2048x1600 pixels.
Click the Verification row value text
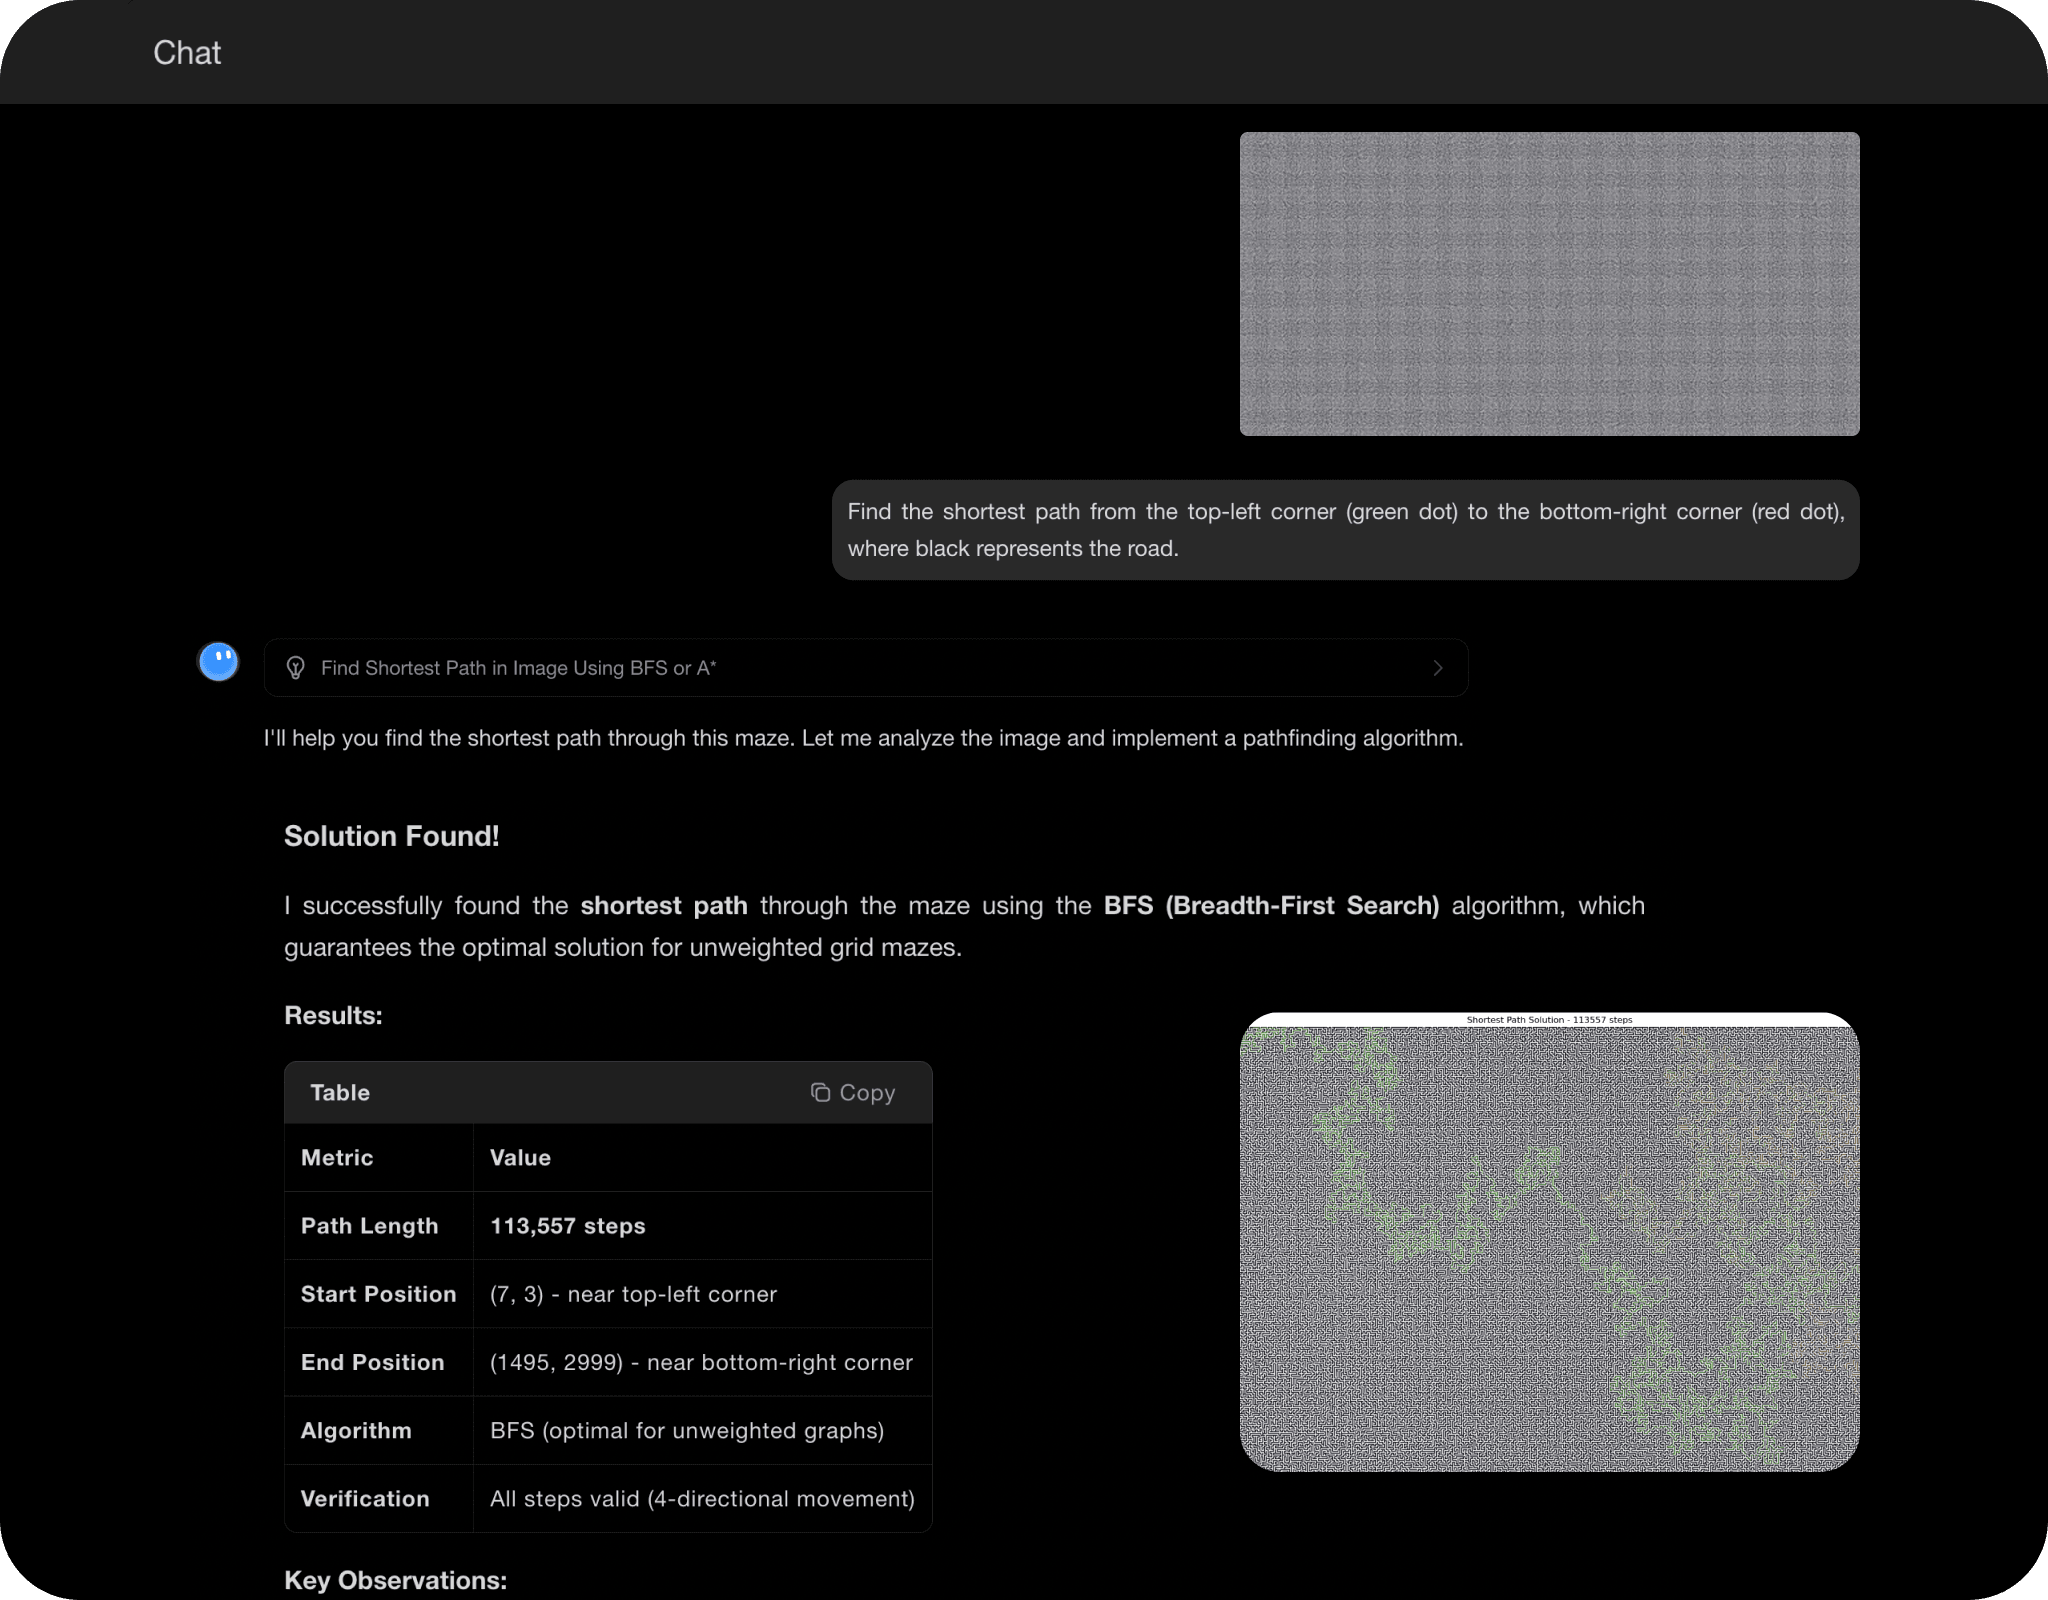tap(702, 1498)
